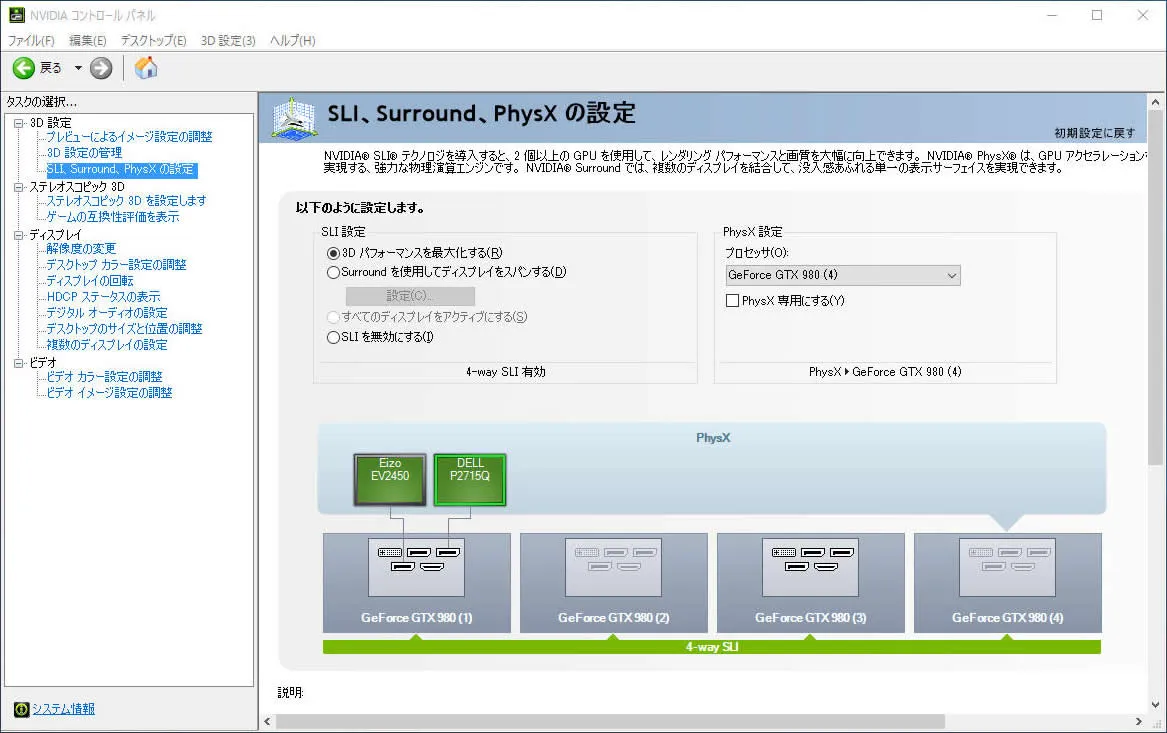Open HDCP ステータスの表示
This screenshot has width=1167, height=733.
(103, 297)
